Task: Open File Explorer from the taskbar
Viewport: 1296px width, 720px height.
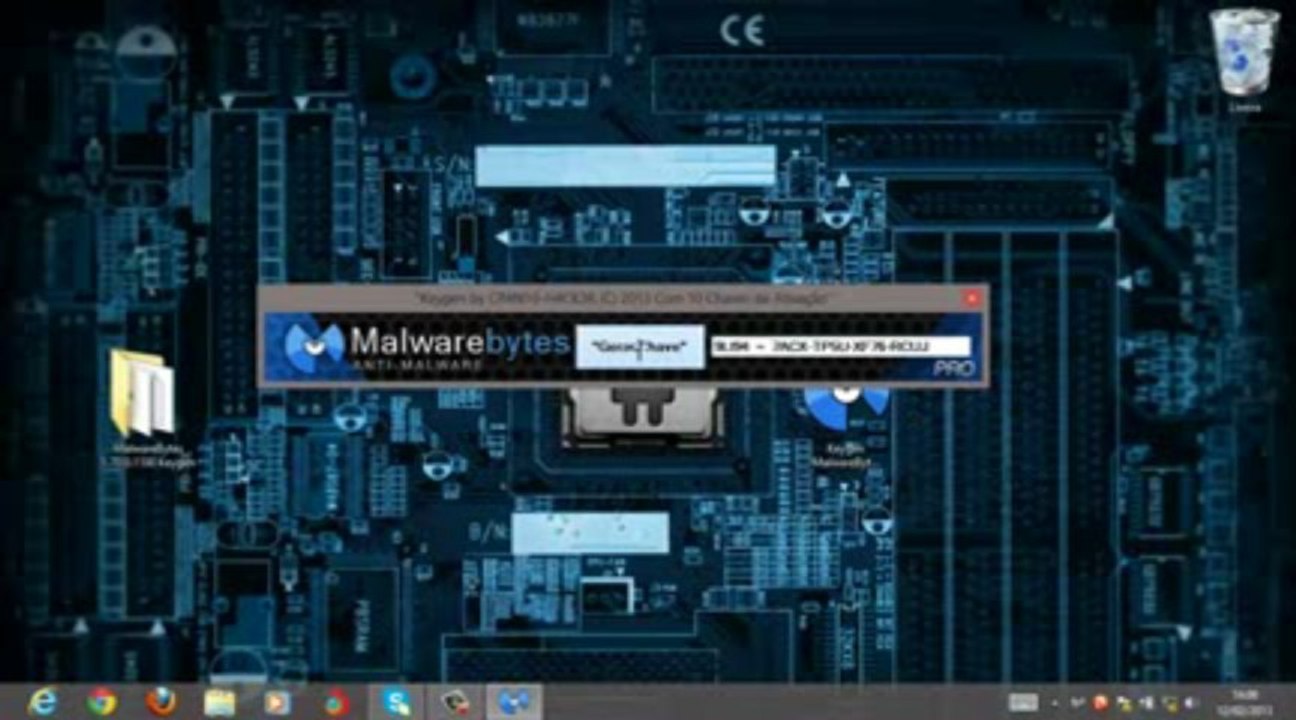Action: pyautogui.click(x=219, y=702)
